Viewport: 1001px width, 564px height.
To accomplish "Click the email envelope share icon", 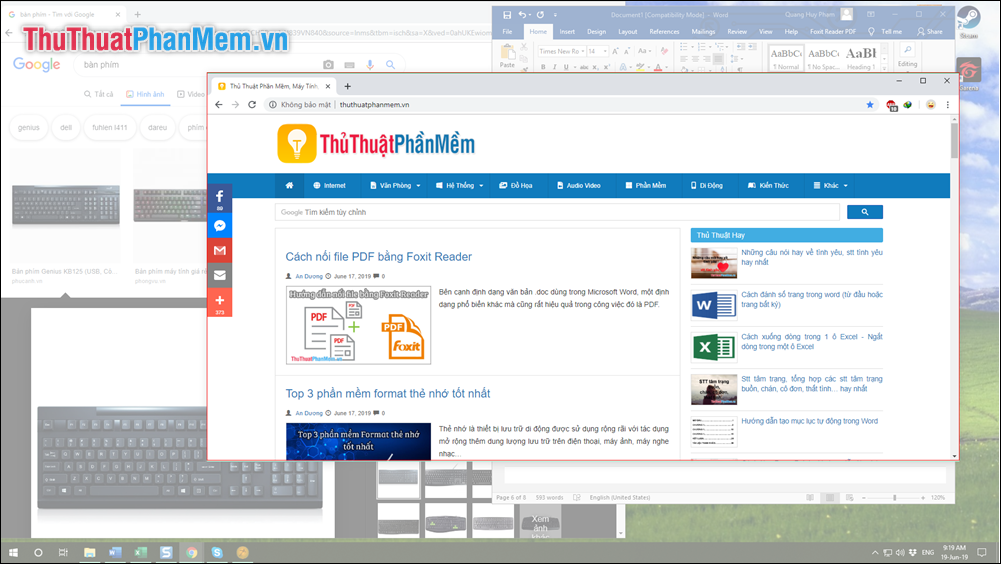I will [219, 275].
